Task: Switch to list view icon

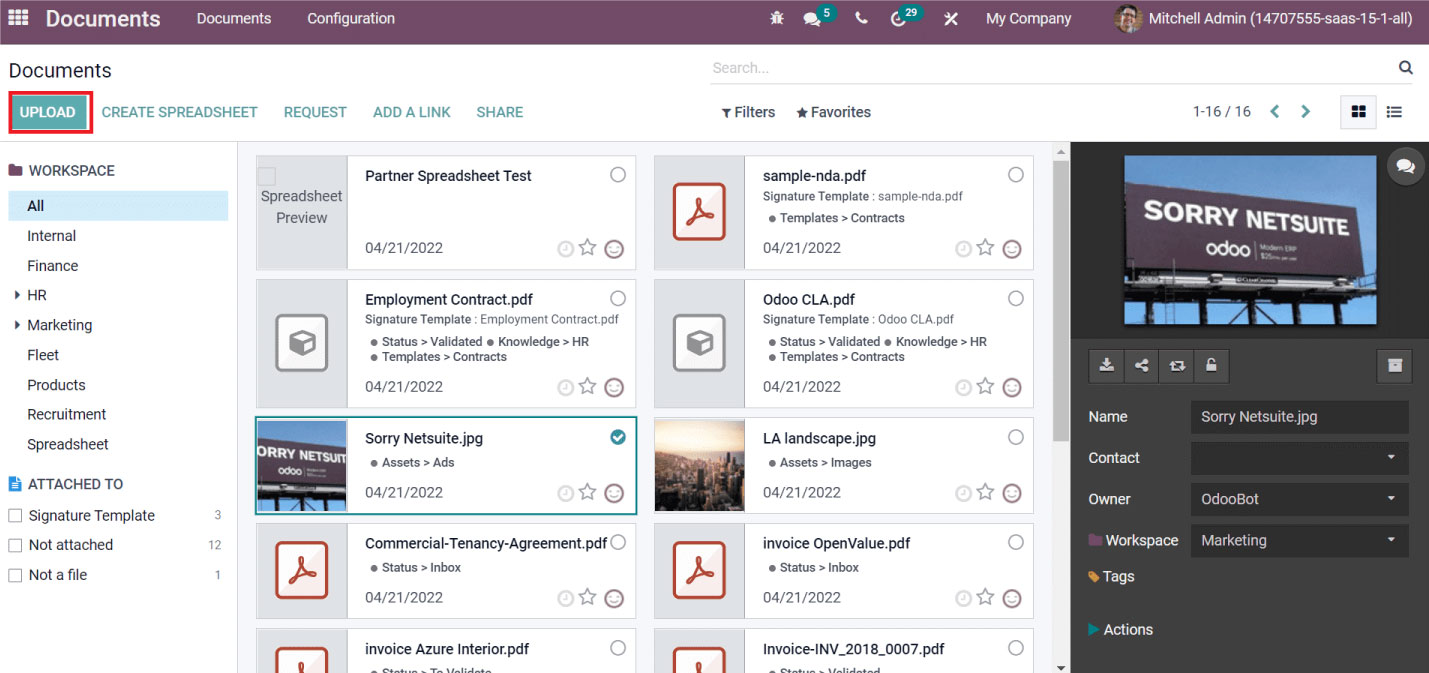Action: [x=1394, y=112]
